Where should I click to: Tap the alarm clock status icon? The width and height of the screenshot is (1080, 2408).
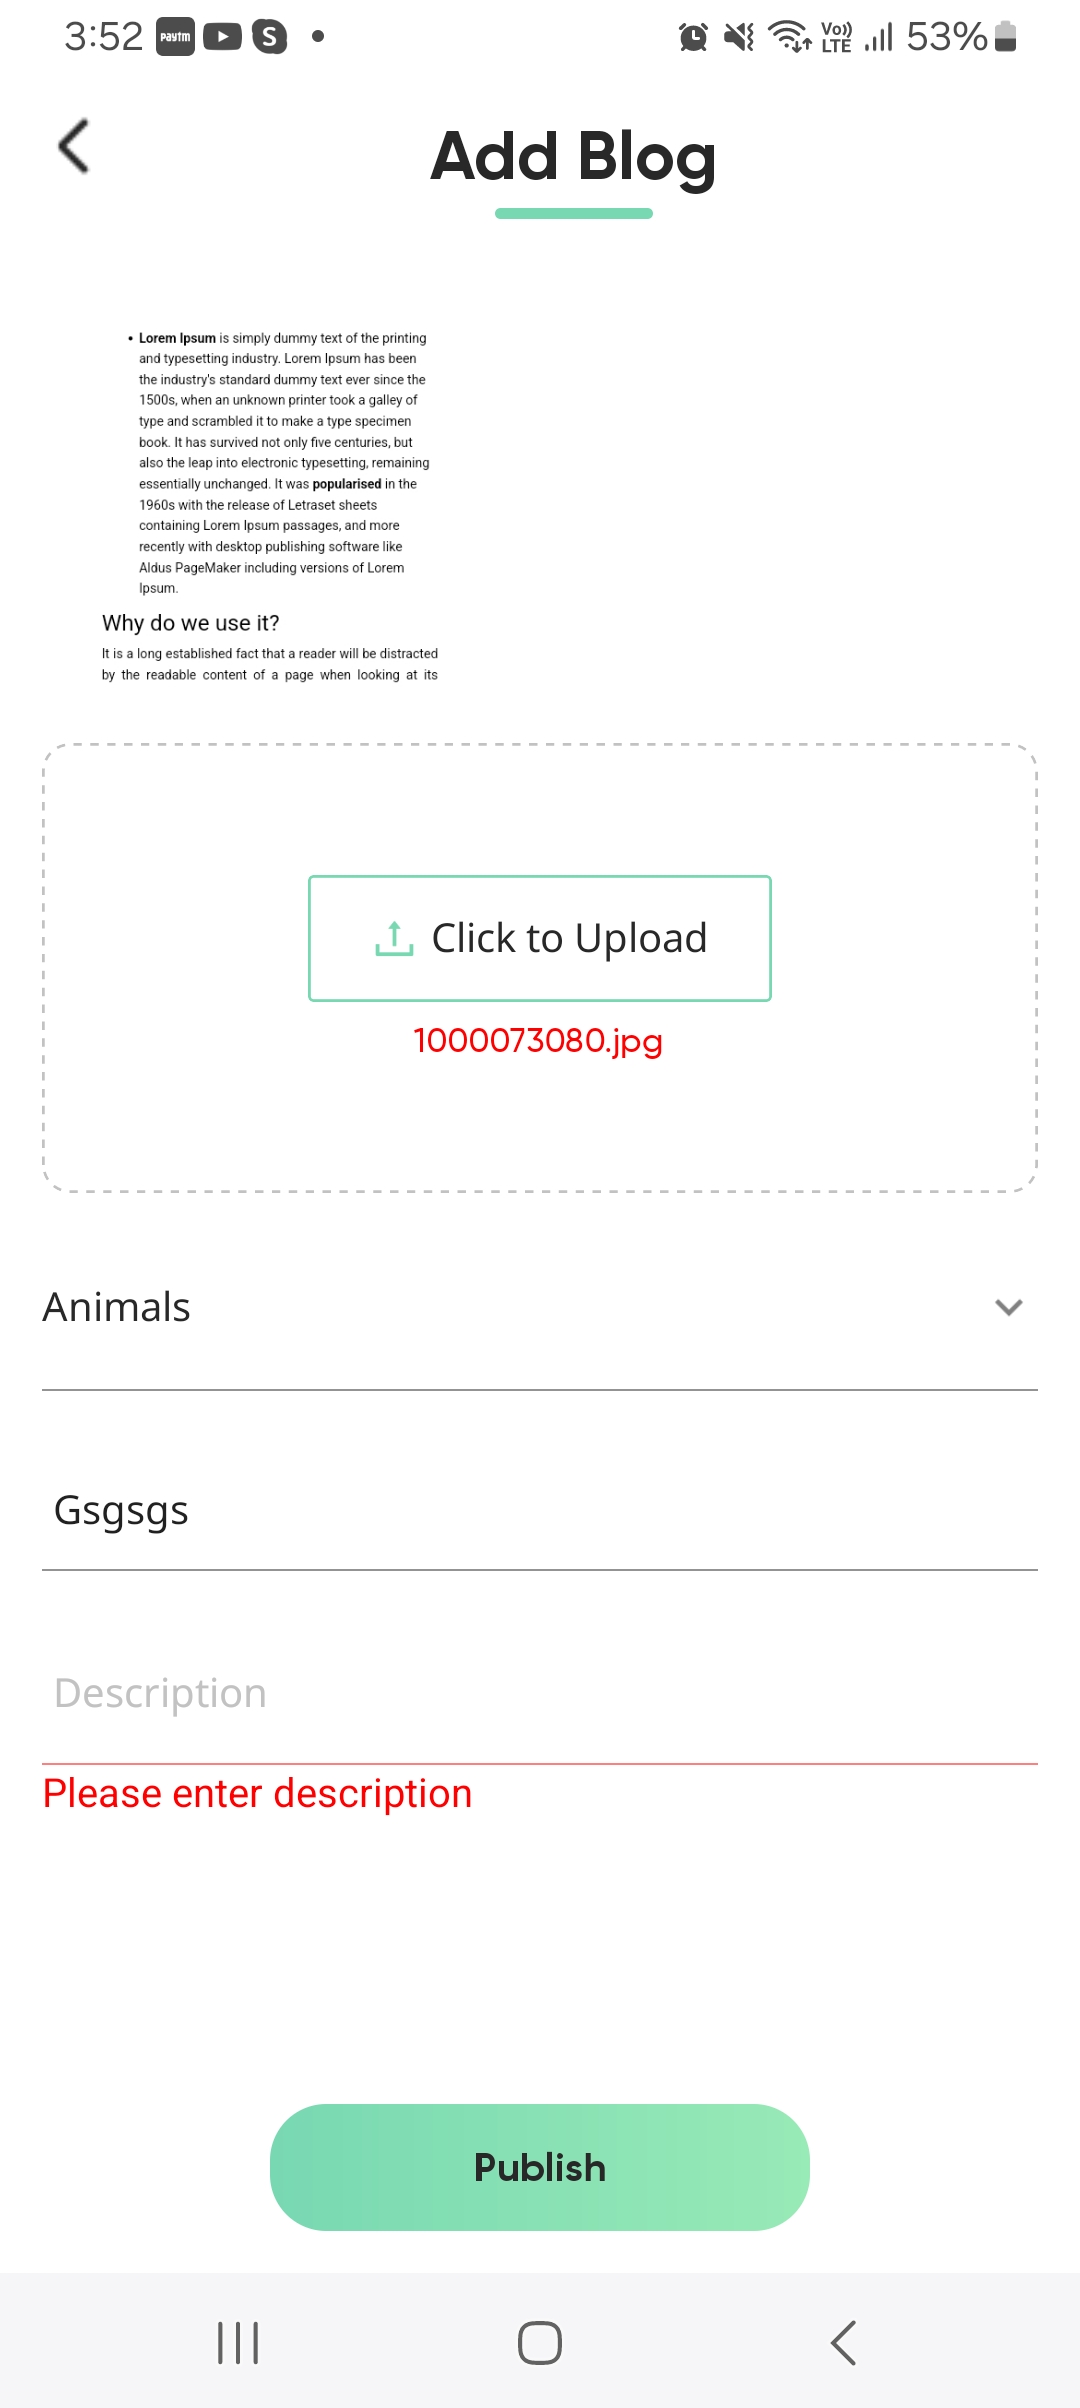[693, 37]
